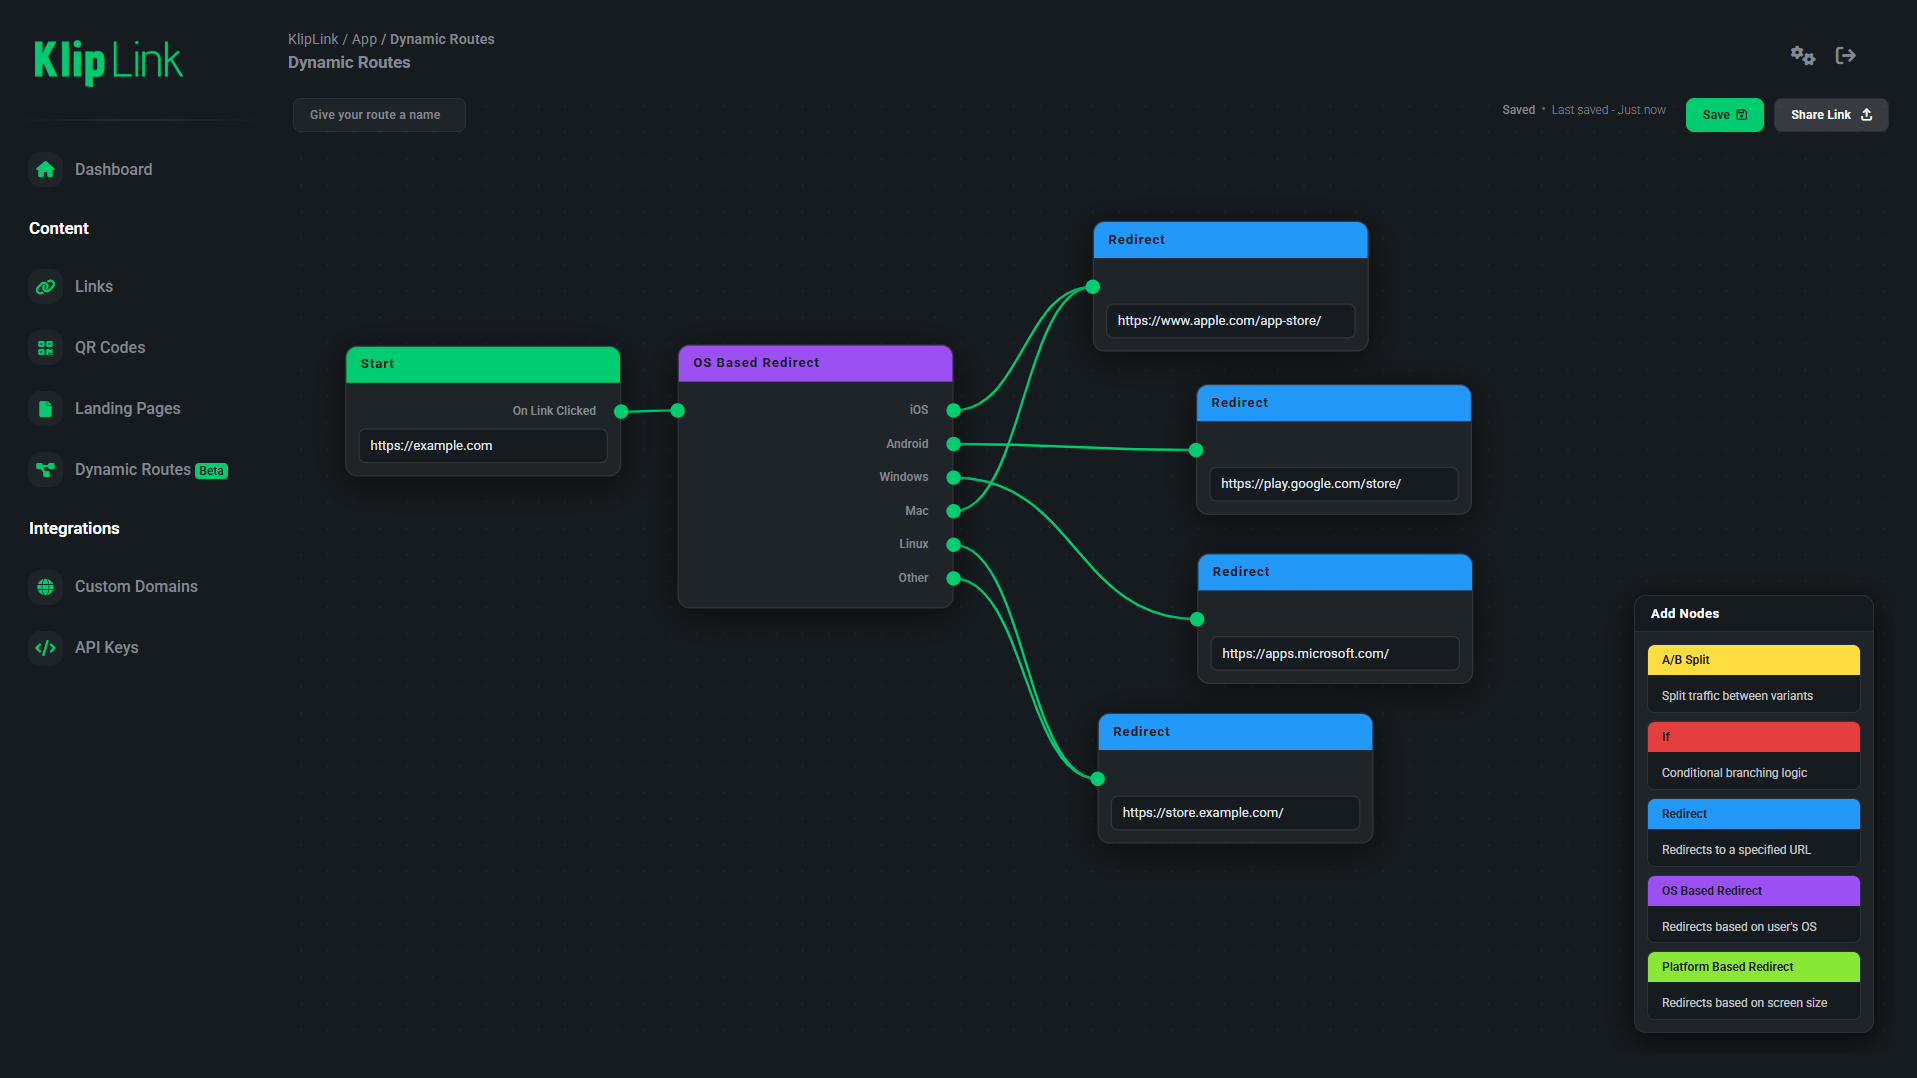Click the store.example.com Redirect input port
Viewport: 1917px width, 1078px height.
[x=1098, y=778]
